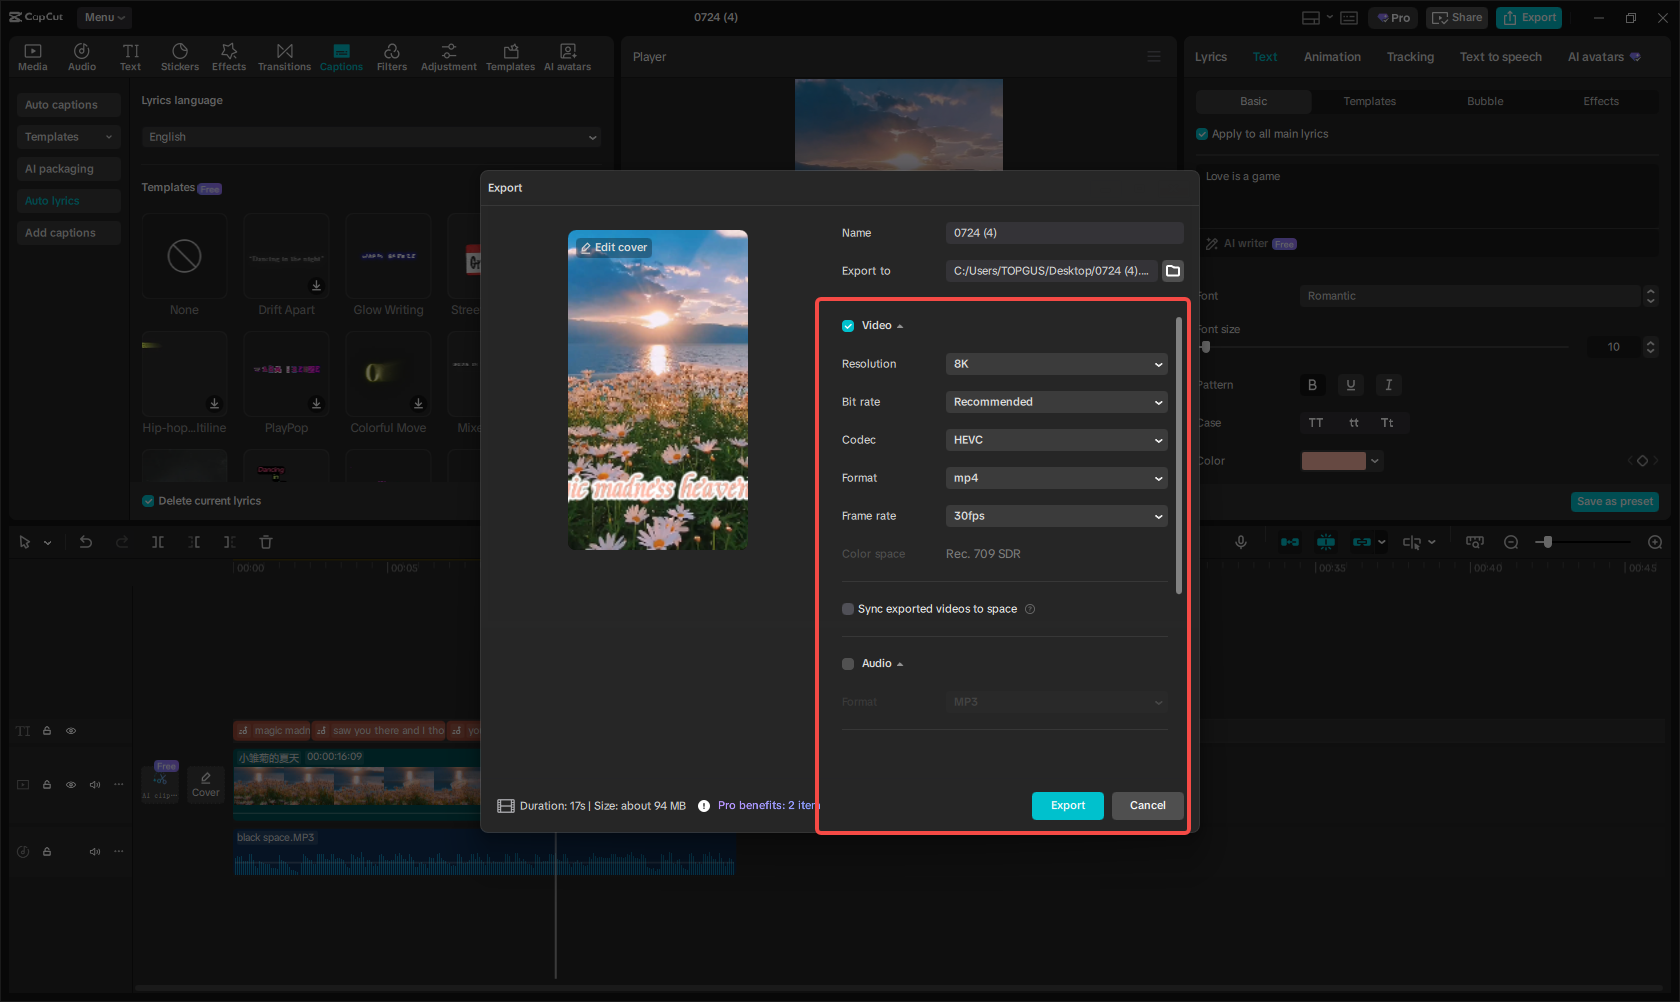
Task: Open the Stickers panel
Action: pos(180,56)
